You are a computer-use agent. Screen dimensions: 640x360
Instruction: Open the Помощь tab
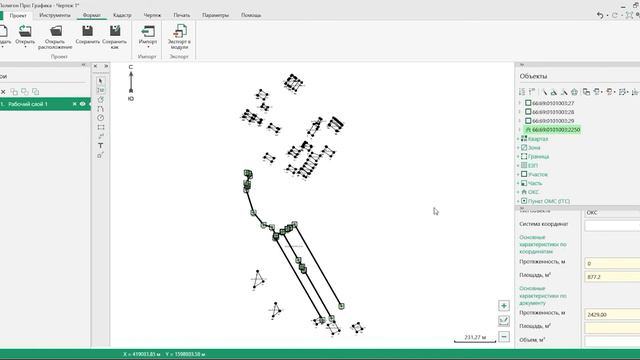[251, 15]
